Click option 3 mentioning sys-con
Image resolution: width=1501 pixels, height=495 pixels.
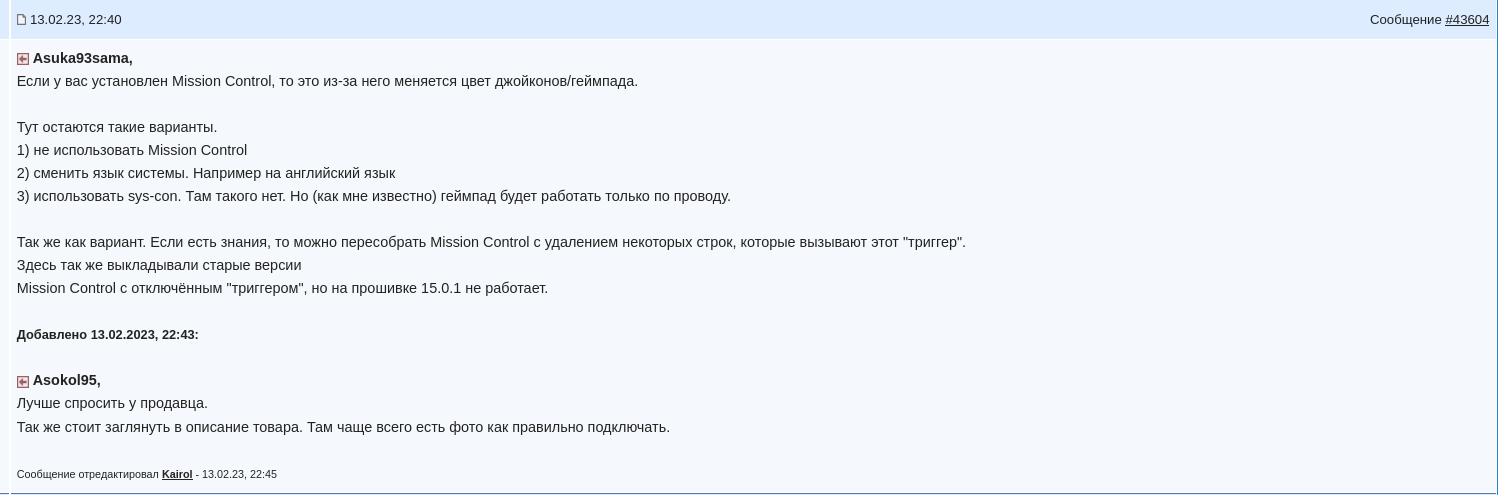(x=374, y=196)
